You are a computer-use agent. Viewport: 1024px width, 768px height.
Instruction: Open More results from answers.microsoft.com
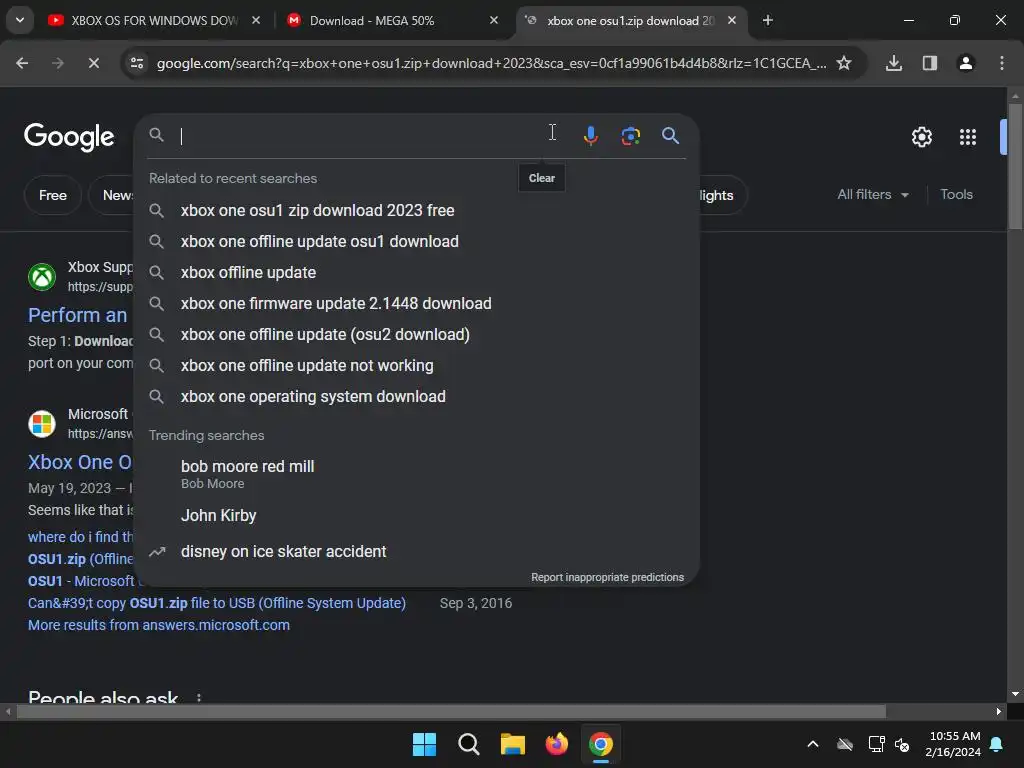pos(159,625)
